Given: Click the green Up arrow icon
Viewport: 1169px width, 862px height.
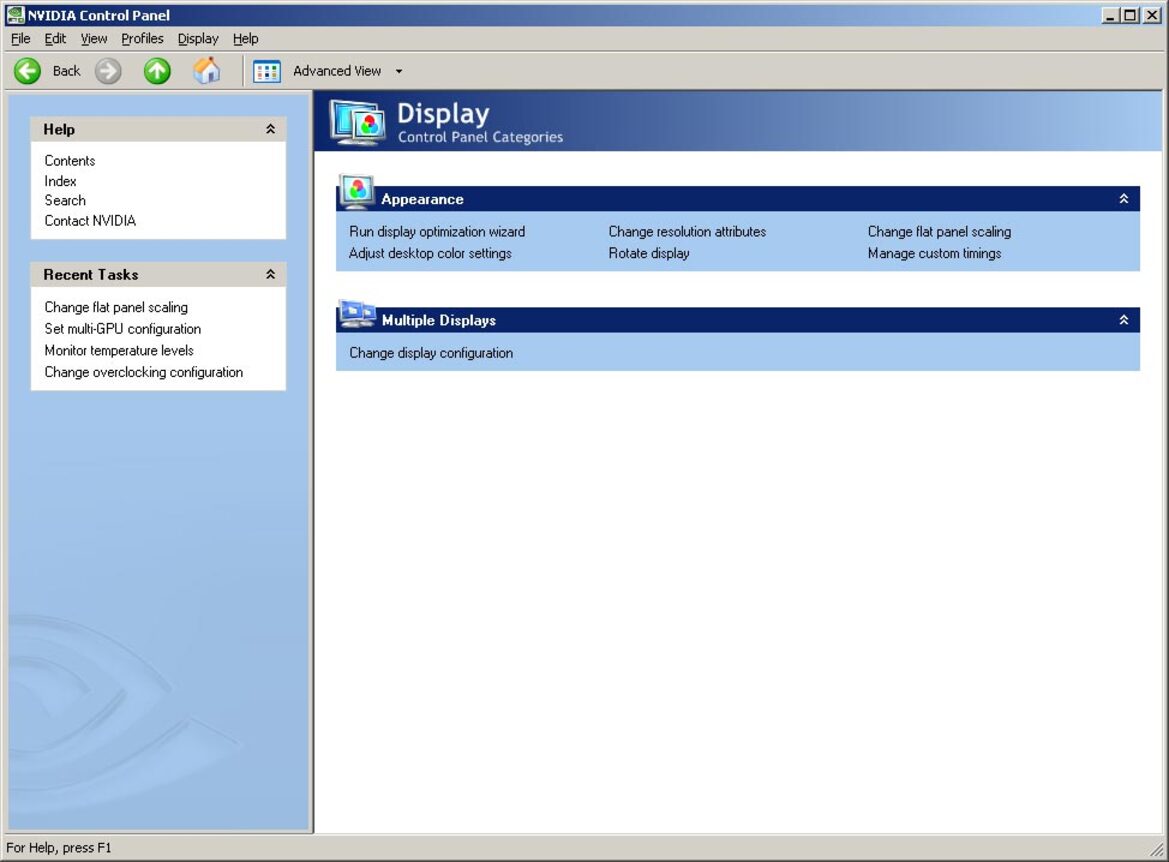Looking at the screenshot, I should click(x=157, y=71).
